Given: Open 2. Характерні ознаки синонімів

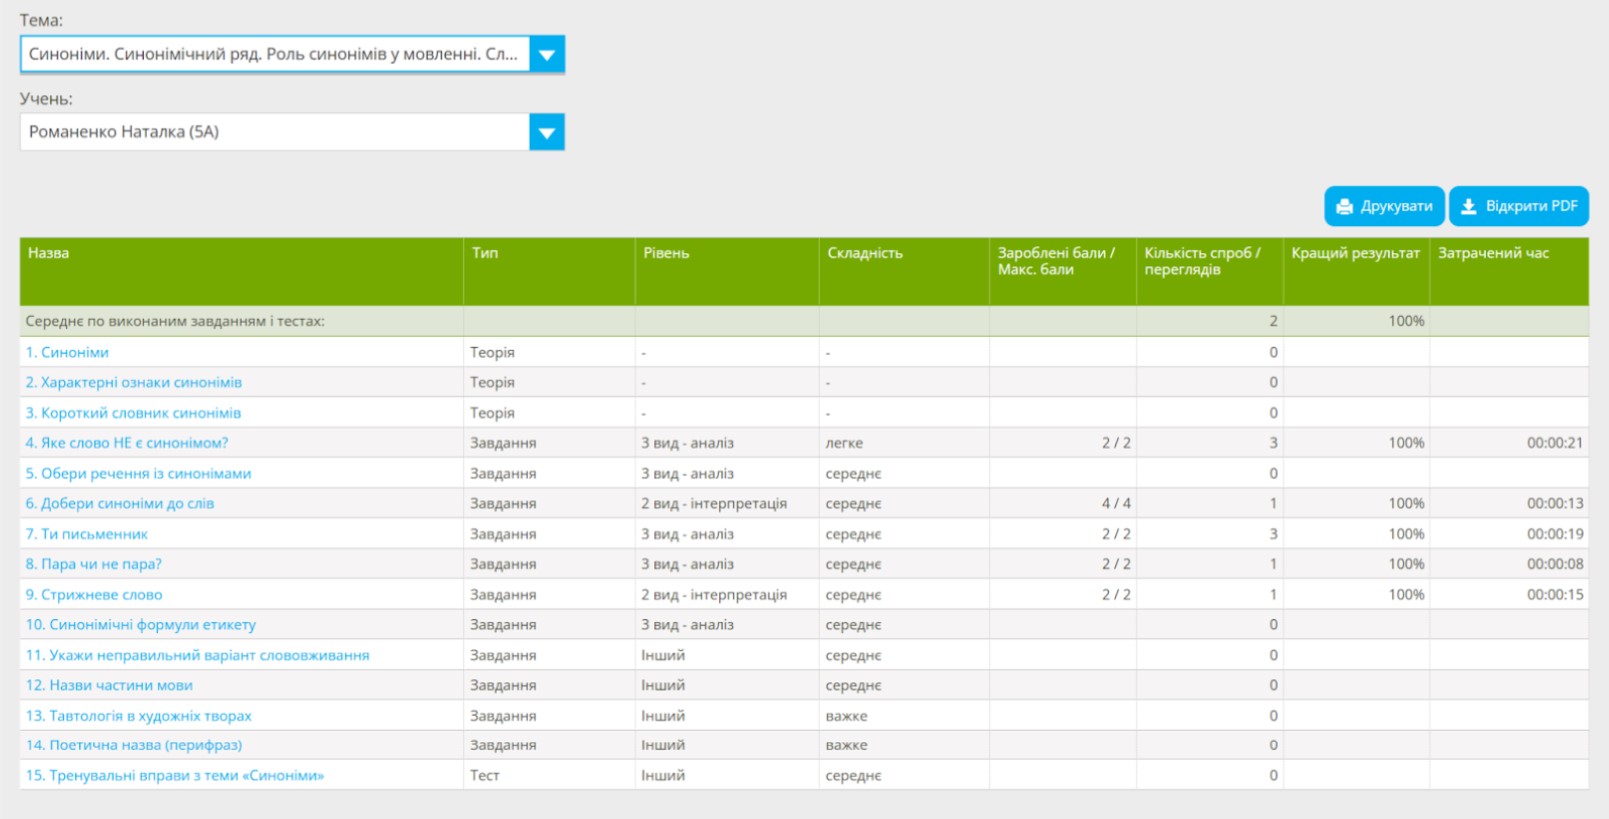Looking at the screenshot, I should click(133, 382).
